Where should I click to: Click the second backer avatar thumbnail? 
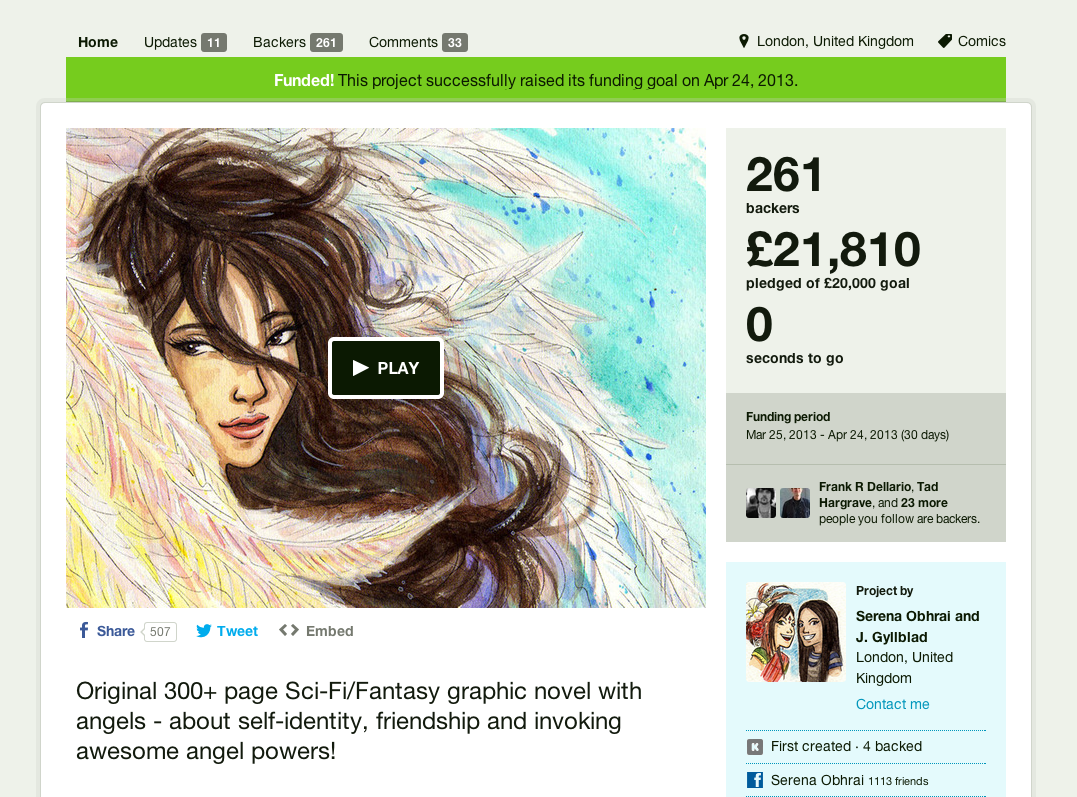click(795, 503)
